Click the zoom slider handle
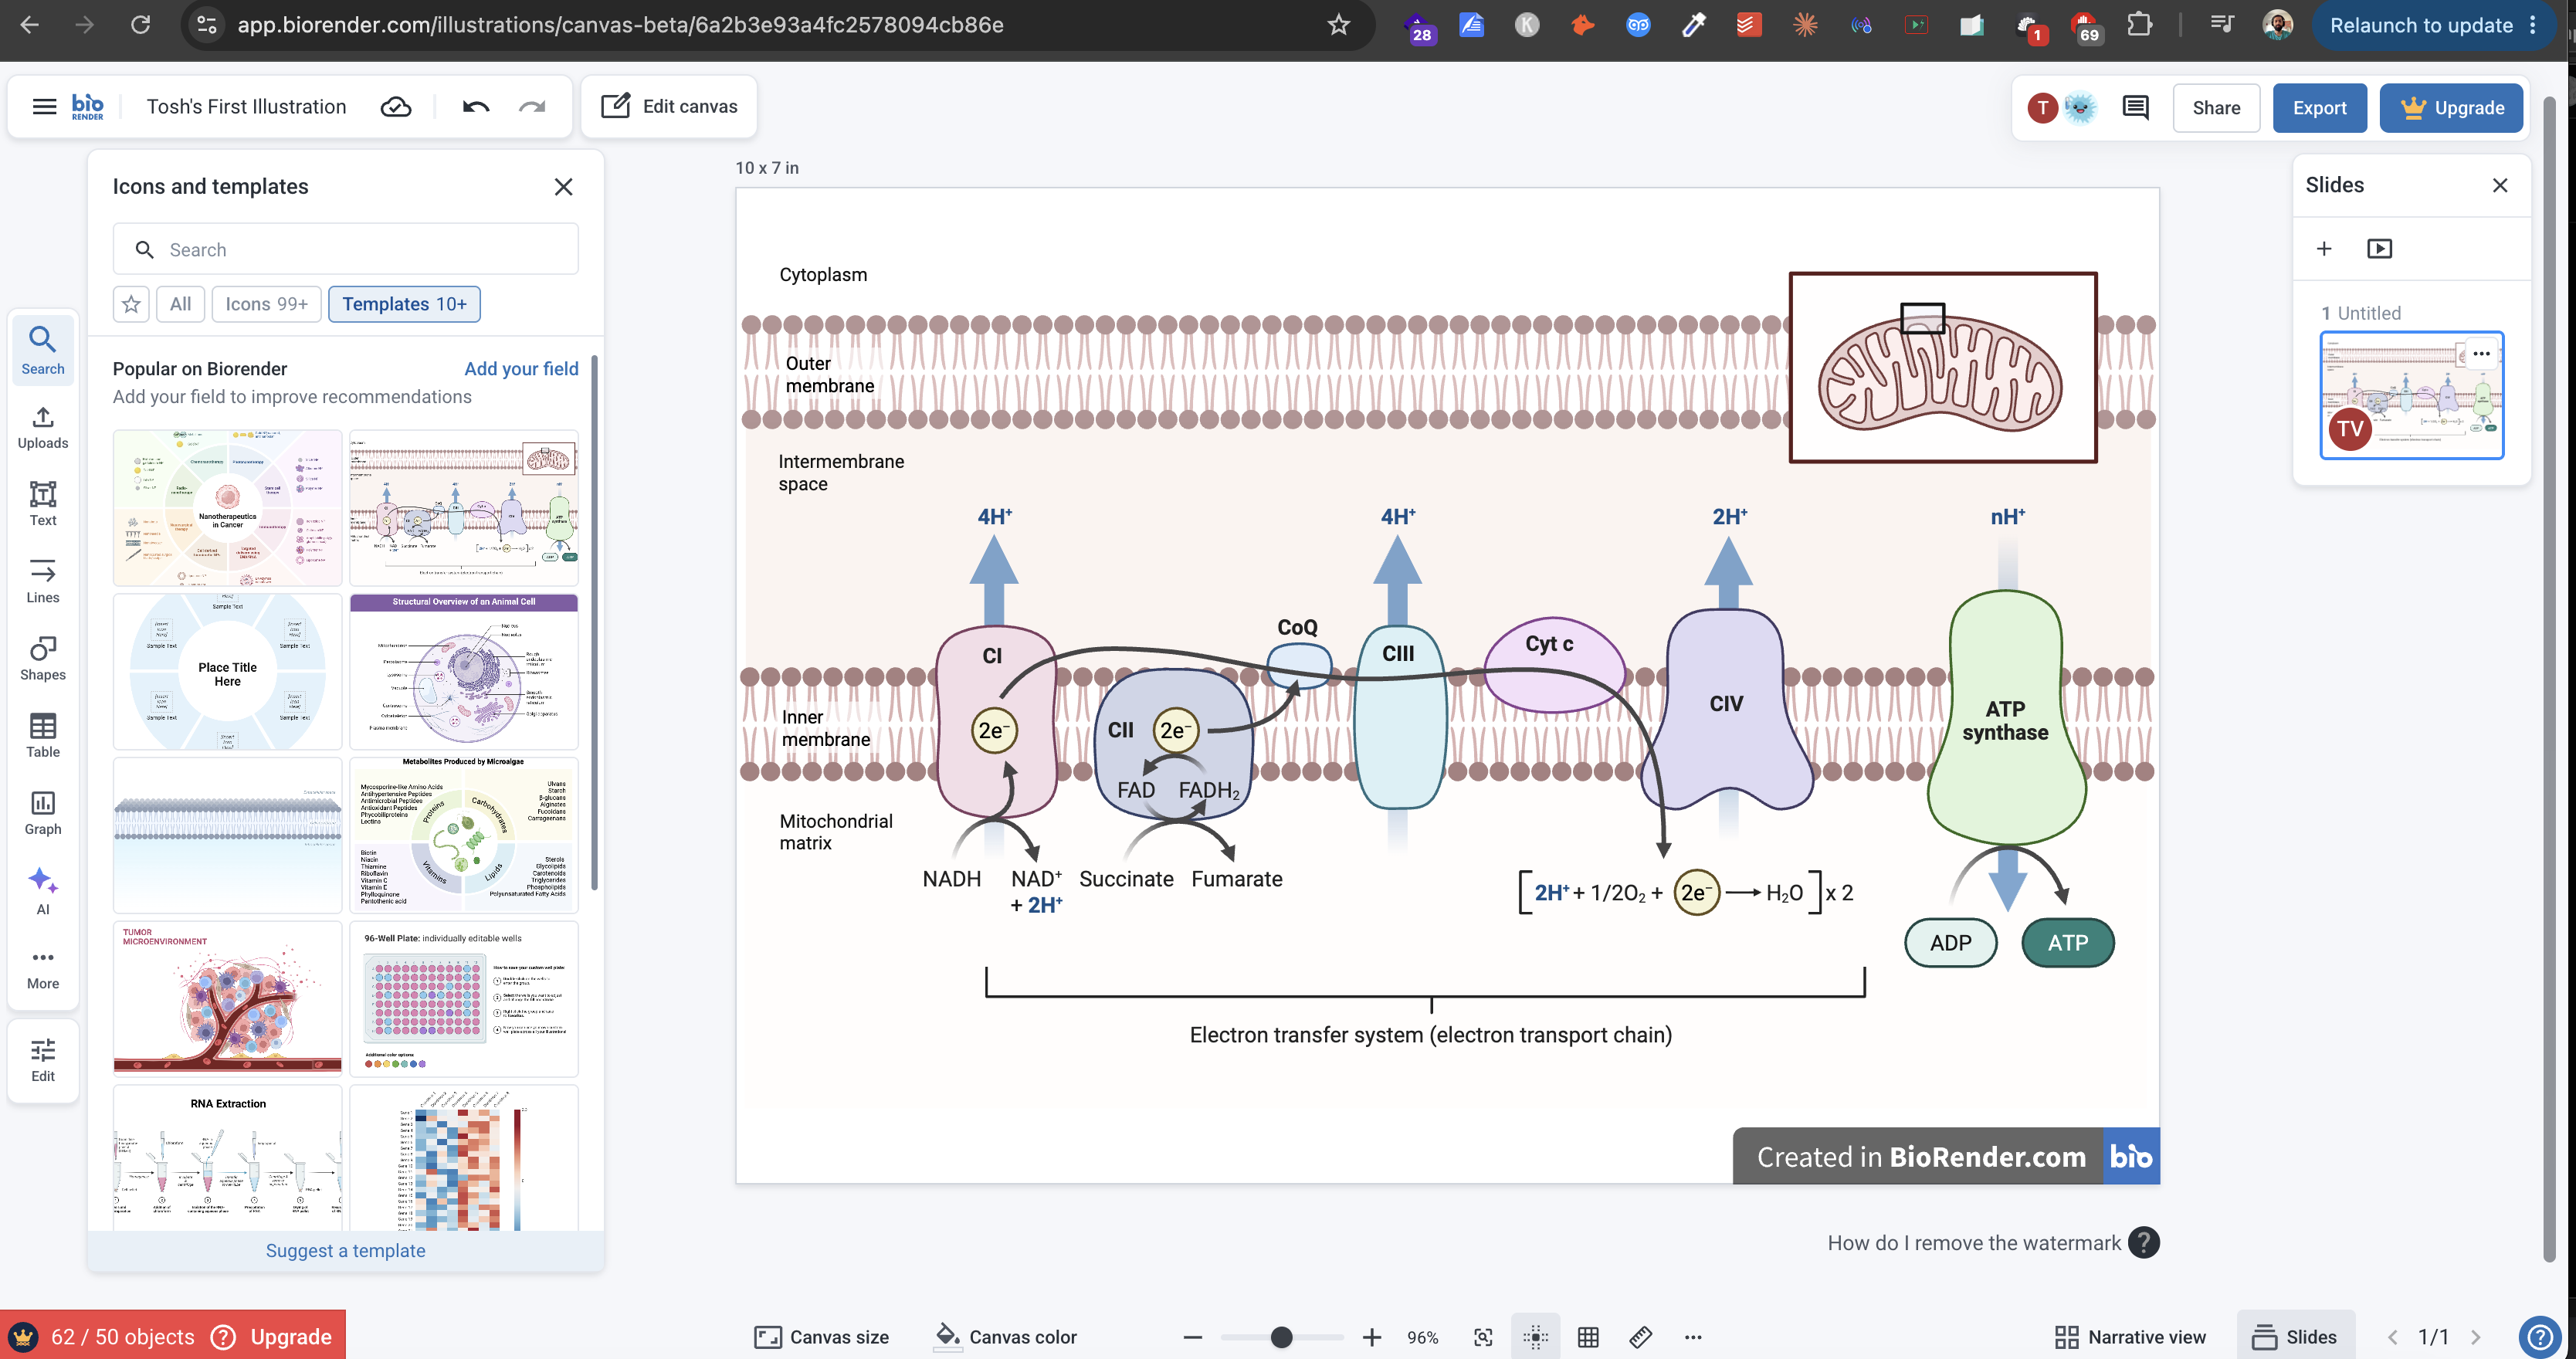2576x1359 pixels. pyautogui.click(x=1281, y=1337)
